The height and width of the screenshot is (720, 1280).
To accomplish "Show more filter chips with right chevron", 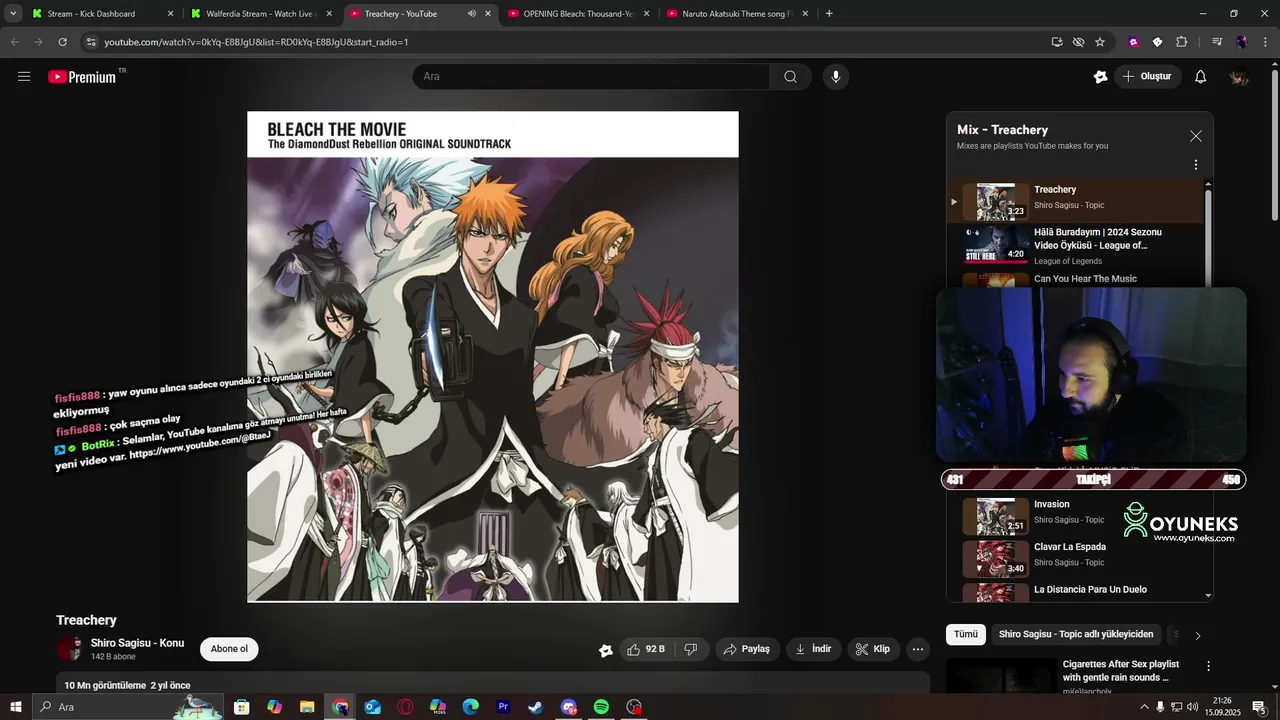I will [1198, 635].
